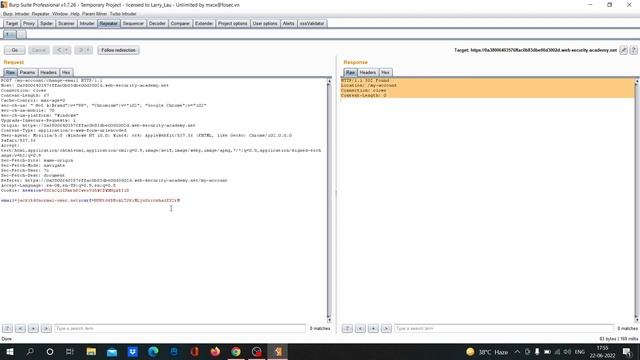
Task: Click the Cookie session header line
Action: tap(65, 190)
